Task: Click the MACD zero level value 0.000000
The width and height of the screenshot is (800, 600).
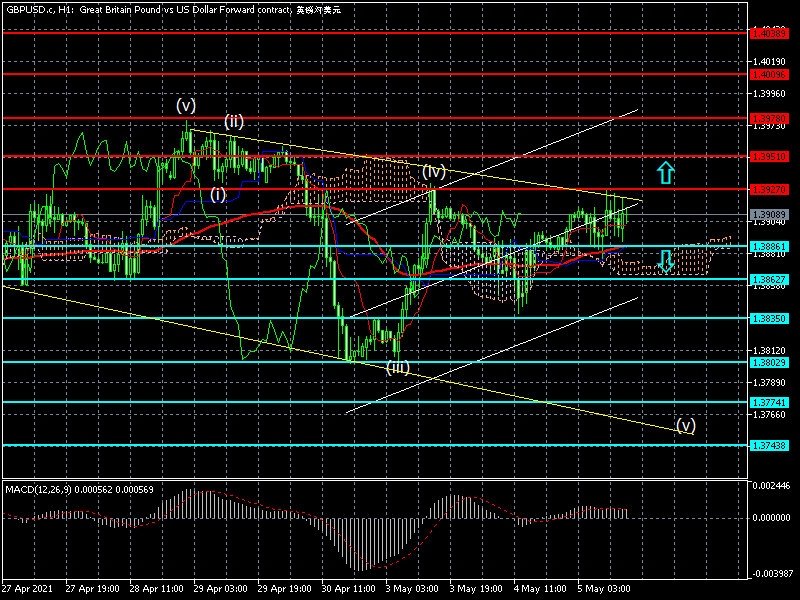Action: click(771, 518)
